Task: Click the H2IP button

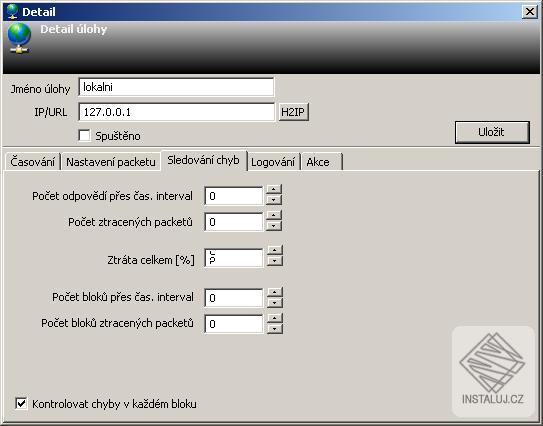Action: pos(293,112)
